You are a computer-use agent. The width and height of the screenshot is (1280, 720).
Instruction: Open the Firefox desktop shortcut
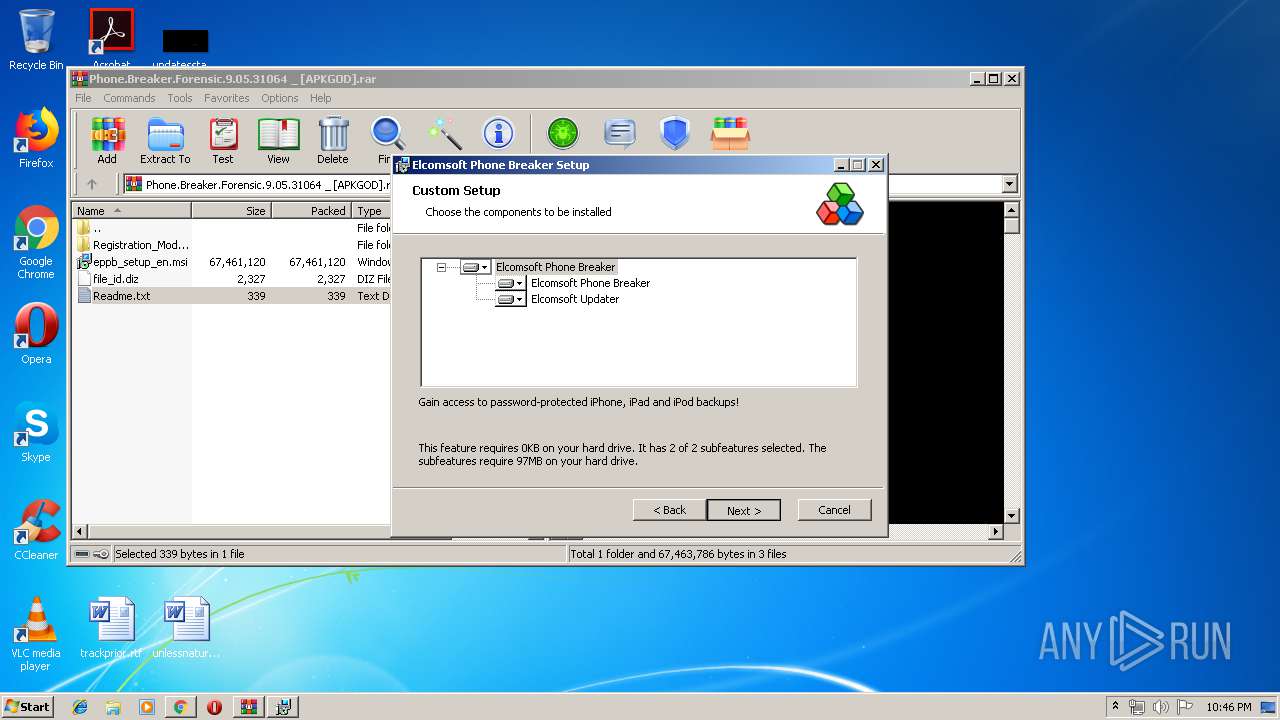click(x=36, y=138)
